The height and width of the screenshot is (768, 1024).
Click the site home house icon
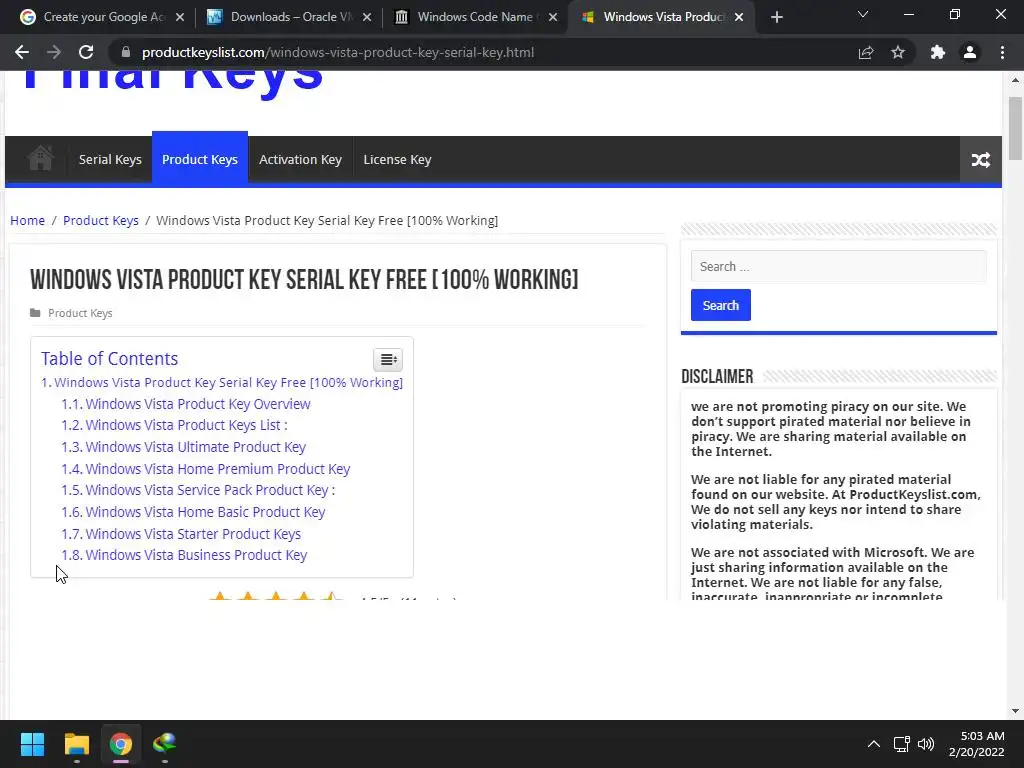pyautogui.click(x=40, y=159)
